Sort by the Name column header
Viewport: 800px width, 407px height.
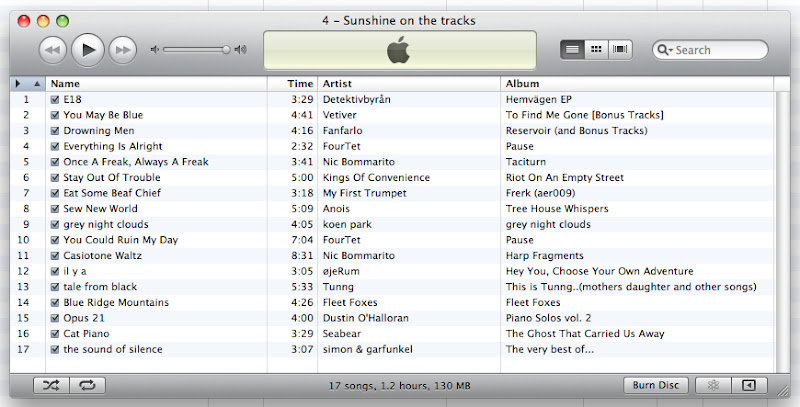[x=156, y=84]
